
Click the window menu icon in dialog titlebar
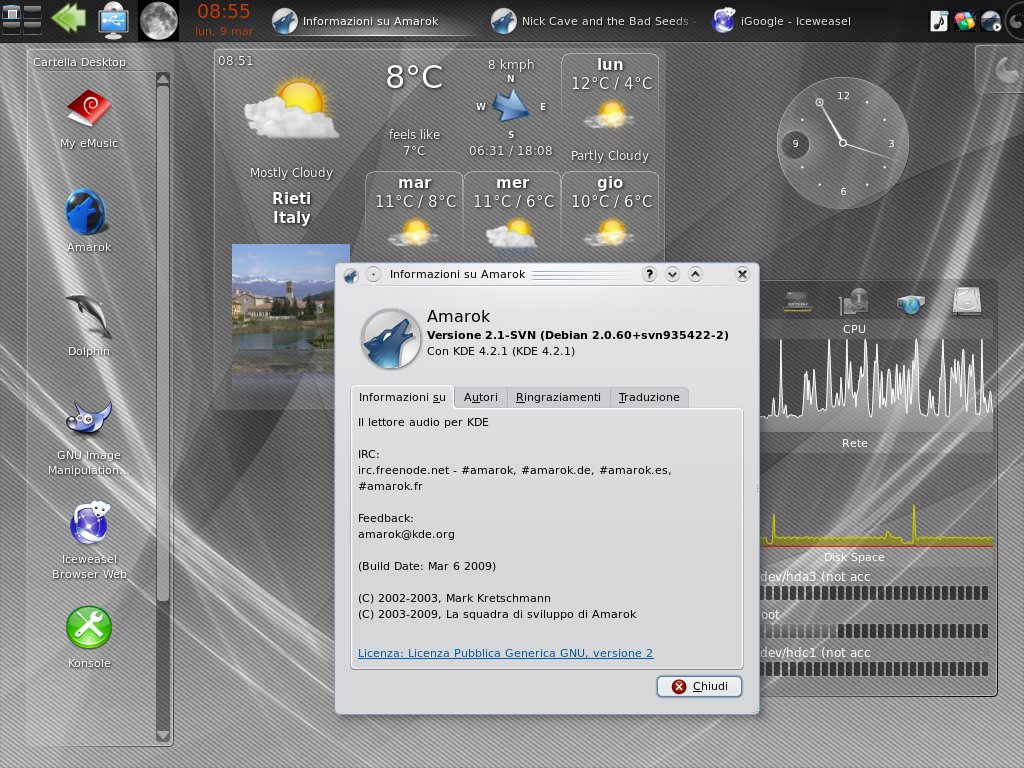pos(351,275)
